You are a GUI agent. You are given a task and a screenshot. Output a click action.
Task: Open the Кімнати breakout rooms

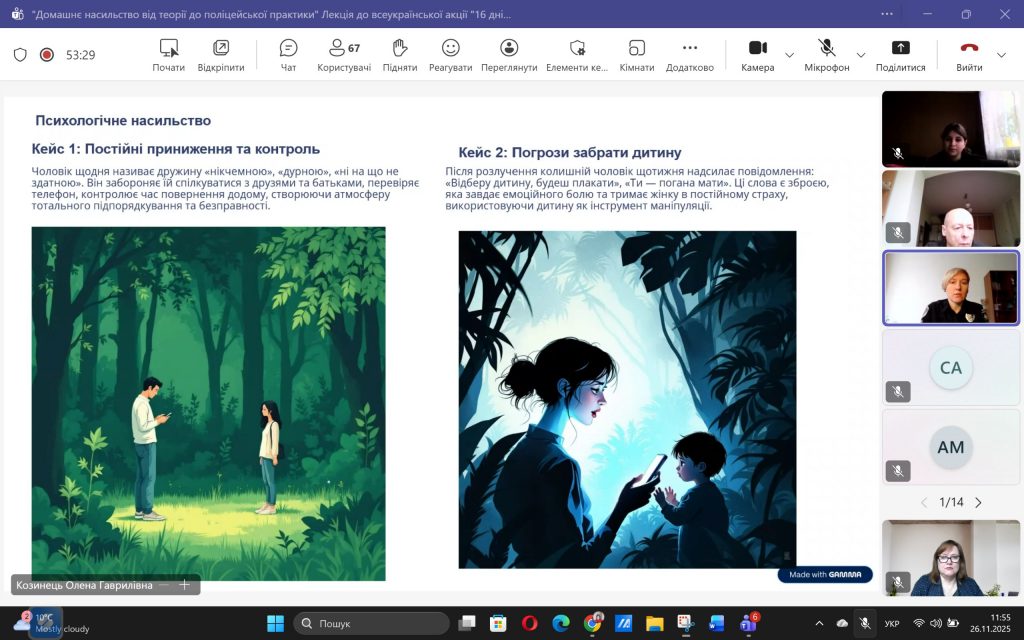tap(636, 54)
